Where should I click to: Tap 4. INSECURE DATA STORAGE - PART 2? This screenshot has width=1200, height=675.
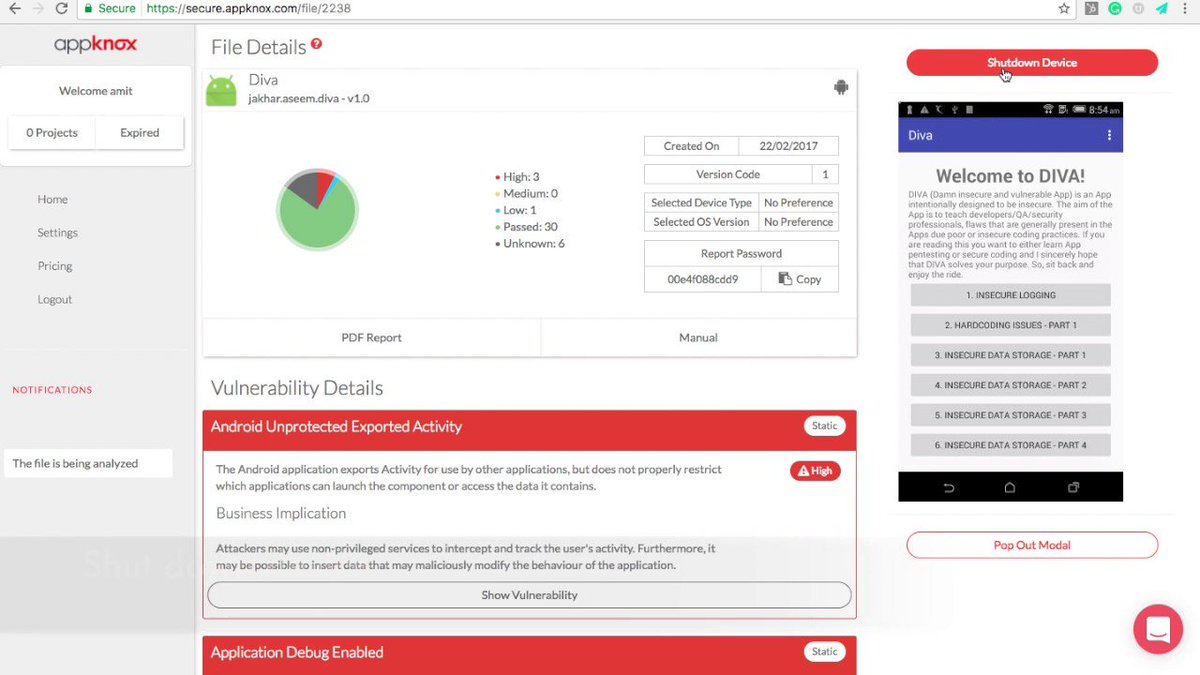1011,385
